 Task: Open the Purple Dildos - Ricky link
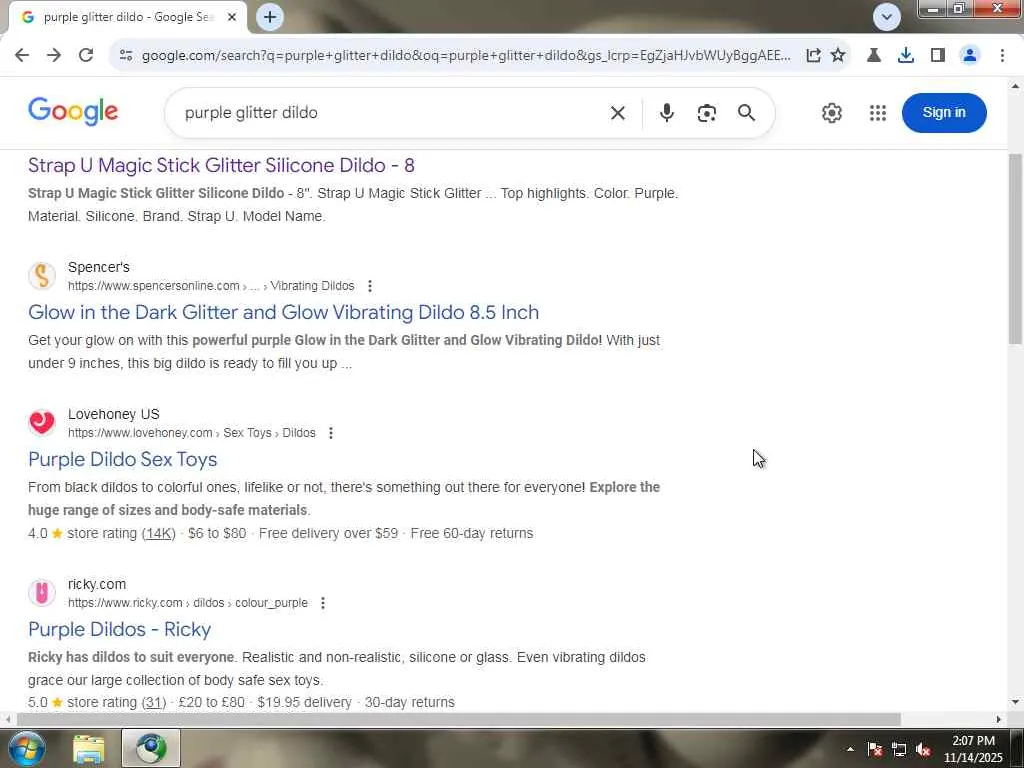[x=120, y=630]
